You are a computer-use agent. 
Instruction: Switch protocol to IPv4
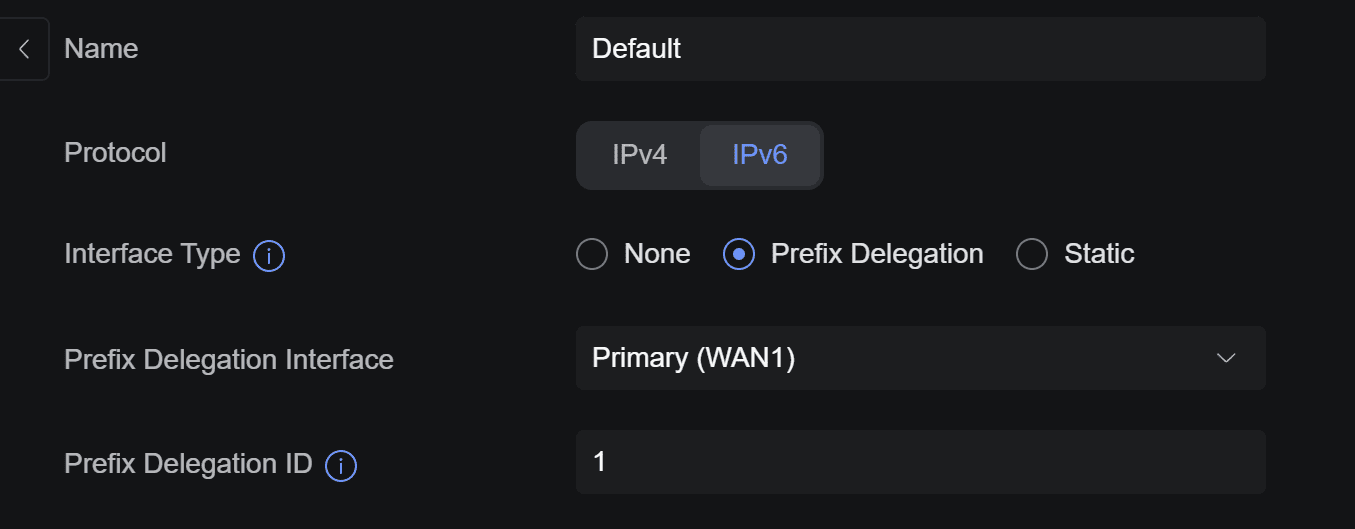(640, 155)
